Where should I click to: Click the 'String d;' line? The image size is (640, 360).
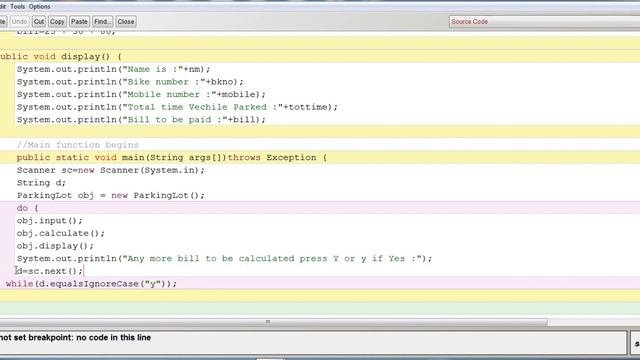tap(41, 183)
